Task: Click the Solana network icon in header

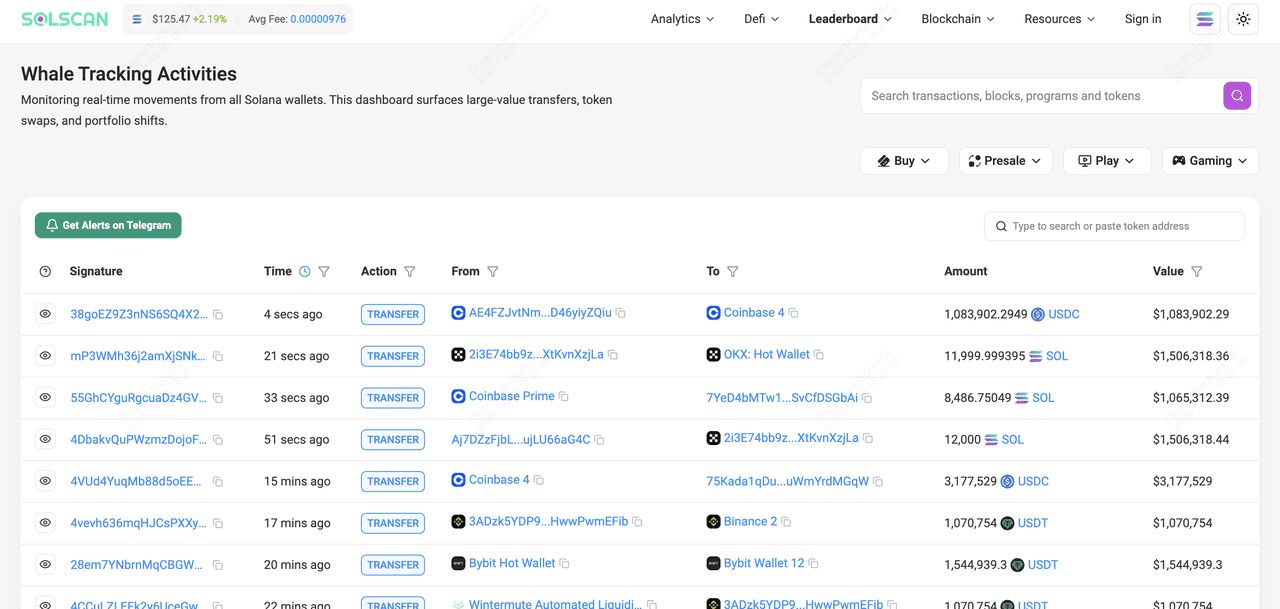Action: click(x=1204, y=19)
